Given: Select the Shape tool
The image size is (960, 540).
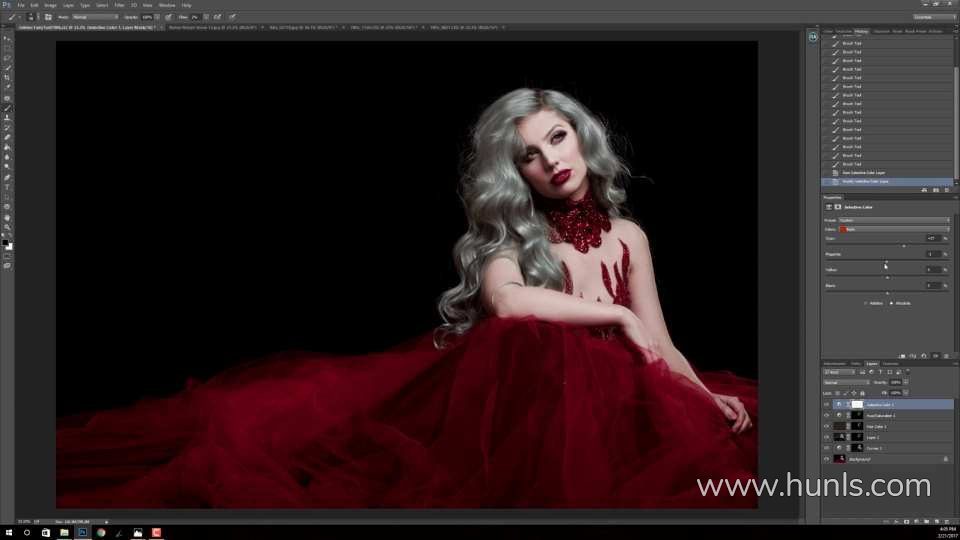Looking at the screenshot, I should pyautogui.click(x=7, y=207).
